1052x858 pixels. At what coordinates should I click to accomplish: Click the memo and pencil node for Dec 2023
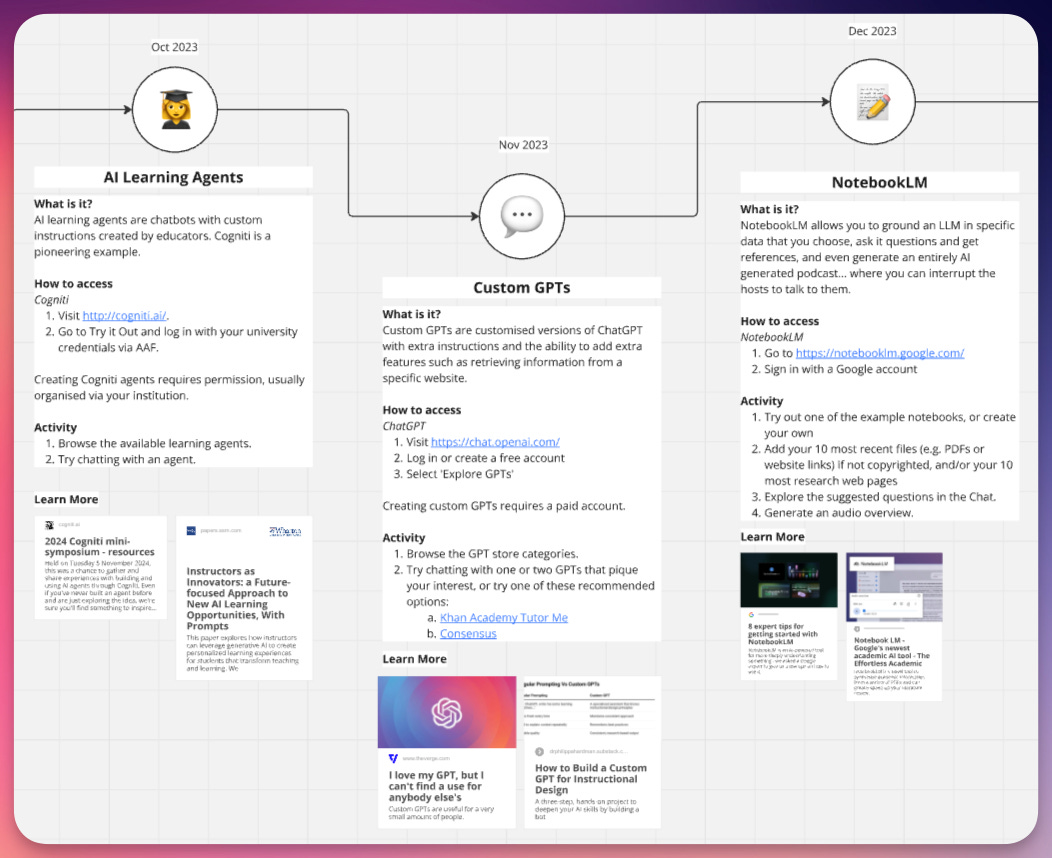click(x=873, y=102)
